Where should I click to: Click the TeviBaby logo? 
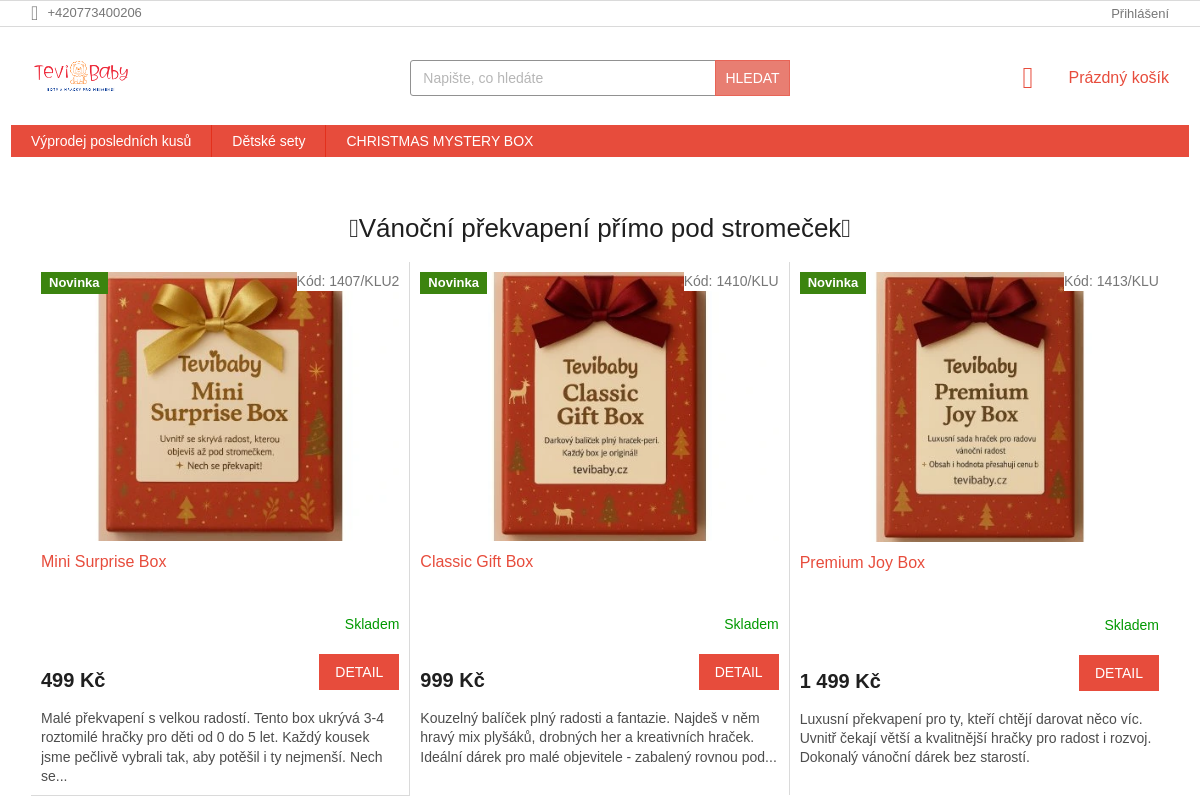point(81,76)
